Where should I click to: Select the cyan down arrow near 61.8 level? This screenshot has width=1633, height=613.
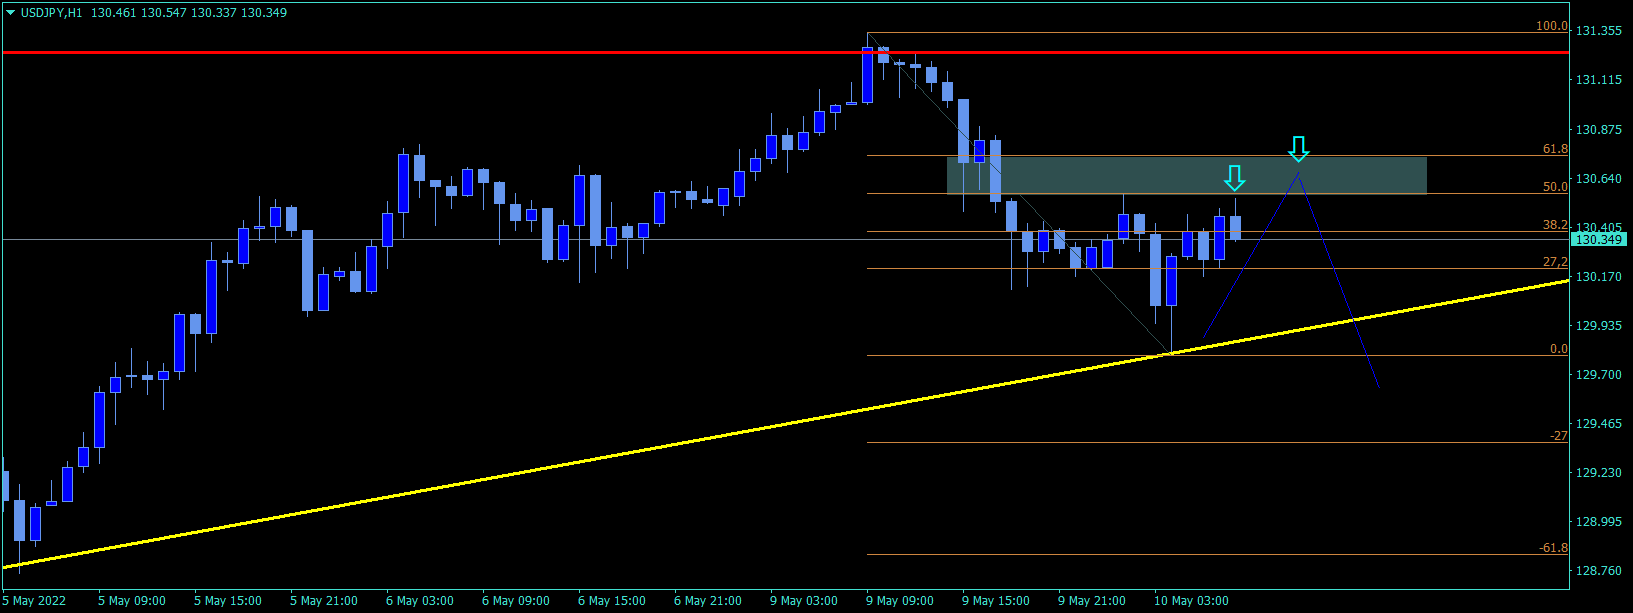coord(1298,149)
